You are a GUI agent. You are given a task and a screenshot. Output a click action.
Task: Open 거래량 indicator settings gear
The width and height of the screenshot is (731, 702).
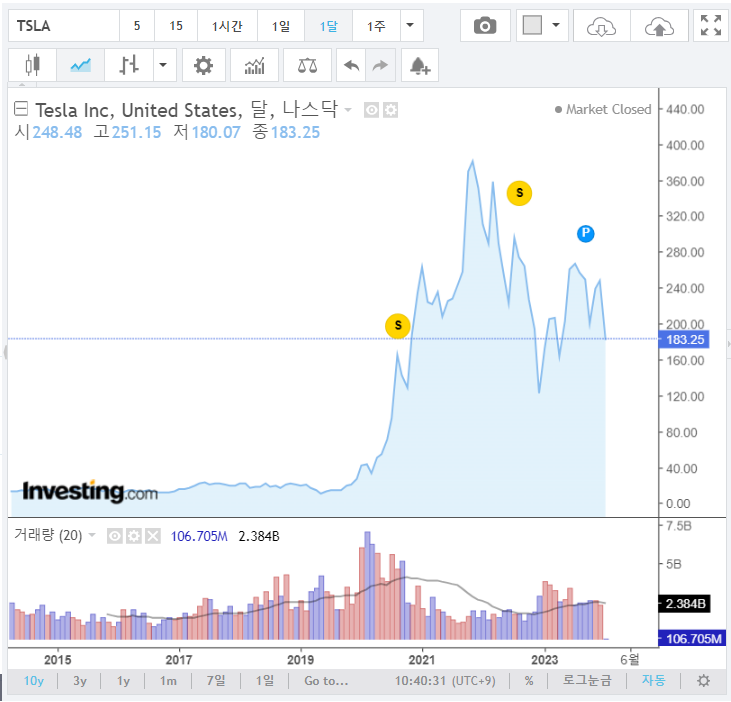tap(134, 536)
